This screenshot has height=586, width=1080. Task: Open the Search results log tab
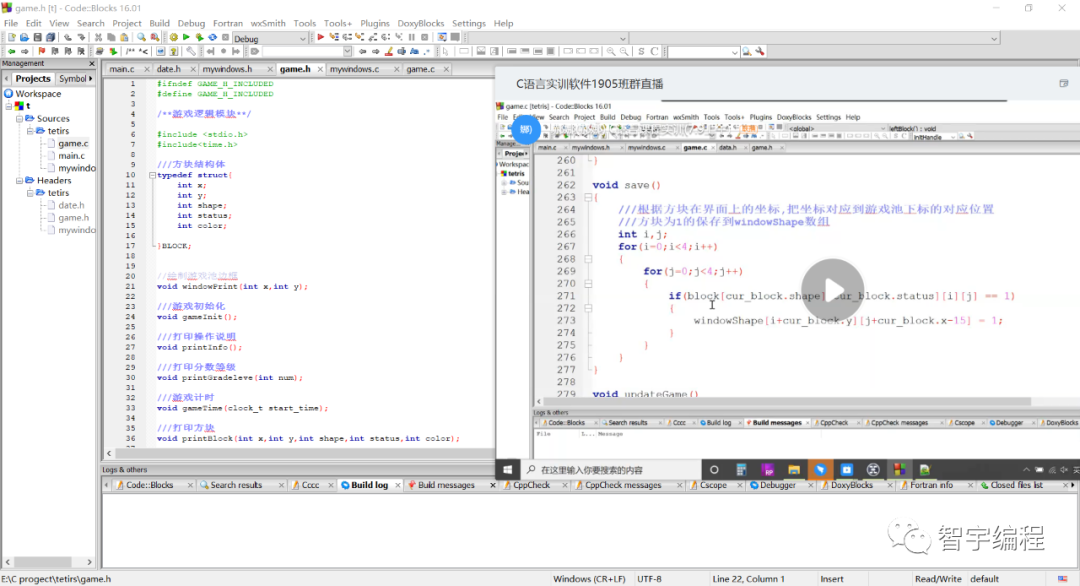tap(236, 485)
